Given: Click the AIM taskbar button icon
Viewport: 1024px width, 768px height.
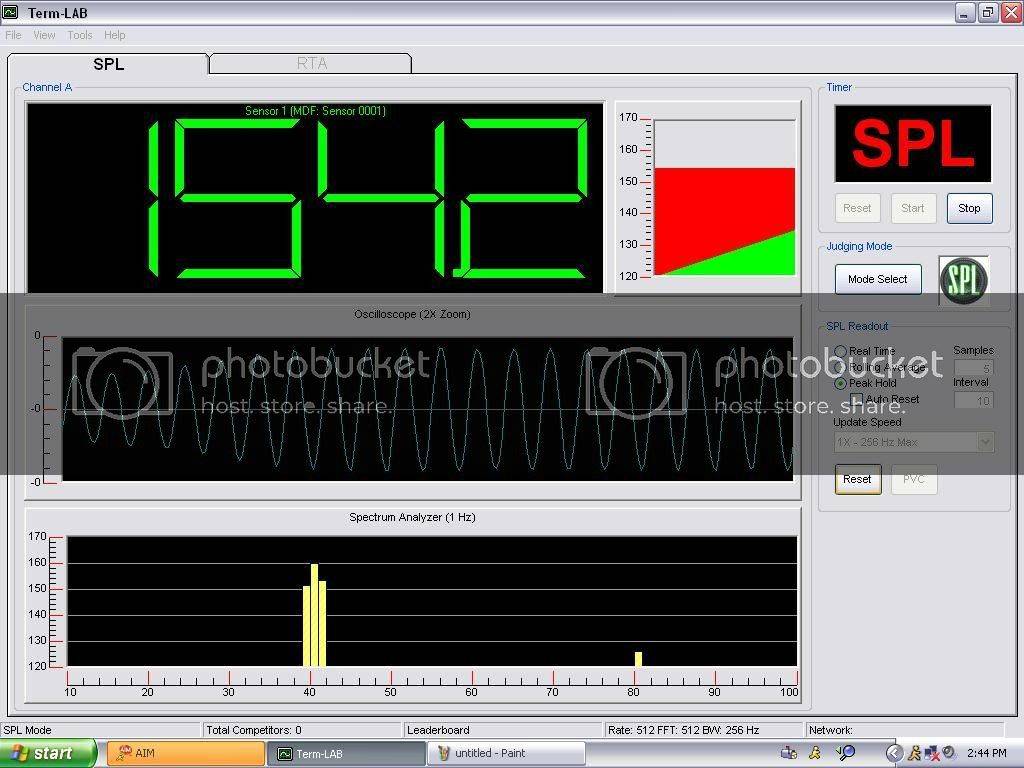Looking at the screenshot, I should click(x=123, y=753).
